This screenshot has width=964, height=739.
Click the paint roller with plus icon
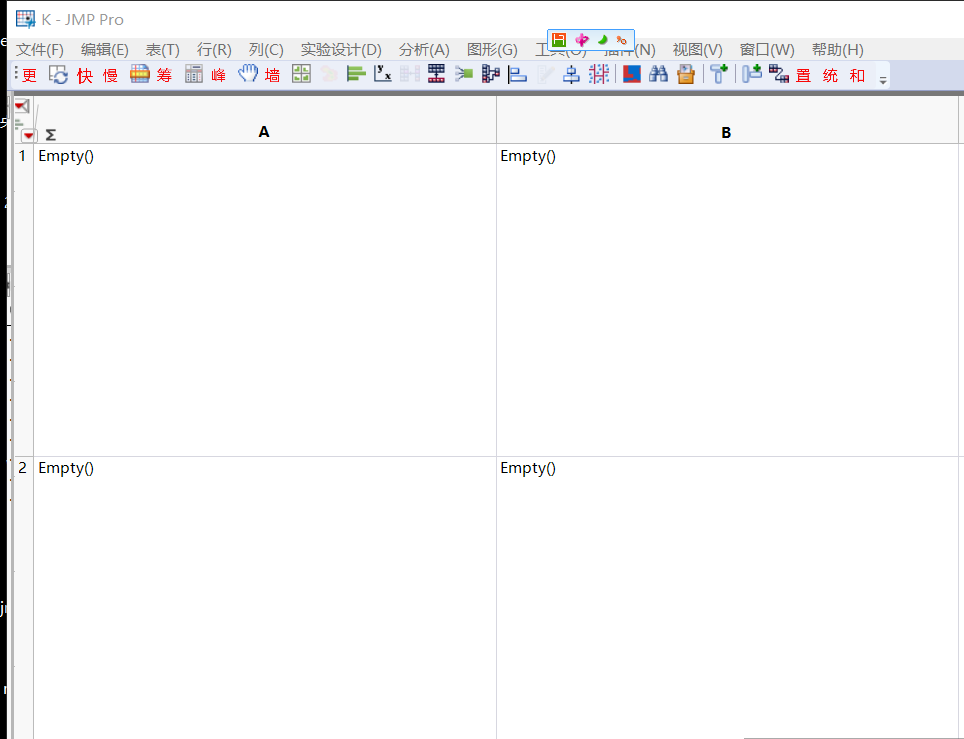(719, 74)
